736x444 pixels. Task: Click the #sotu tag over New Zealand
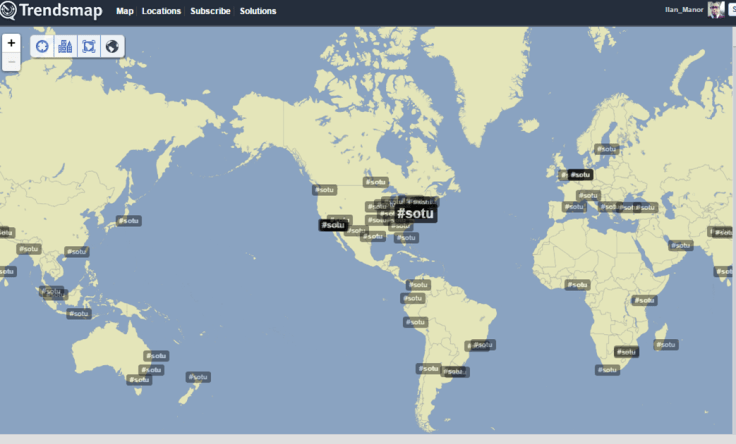(198, 377)
